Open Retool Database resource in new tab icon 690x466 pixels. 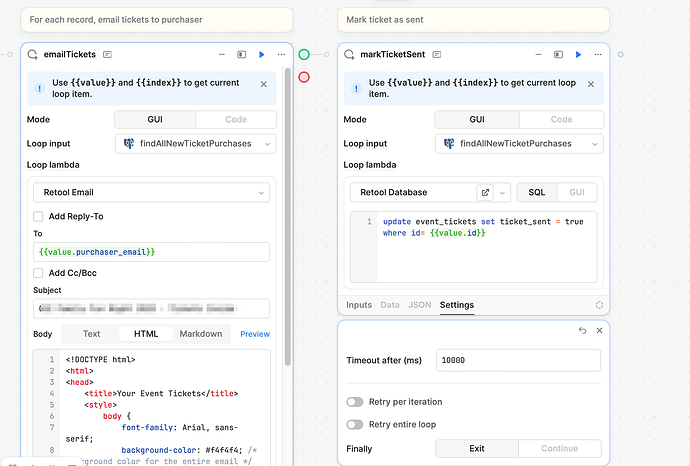click(485, 192)
